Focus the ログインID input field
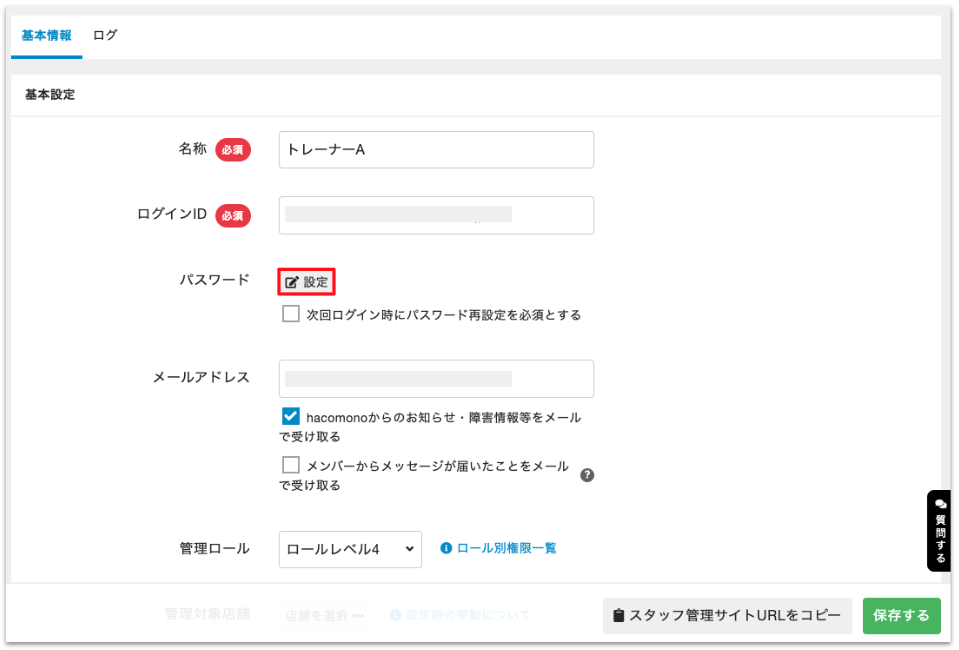The image size is (959, 650). (x=436, y=215)
